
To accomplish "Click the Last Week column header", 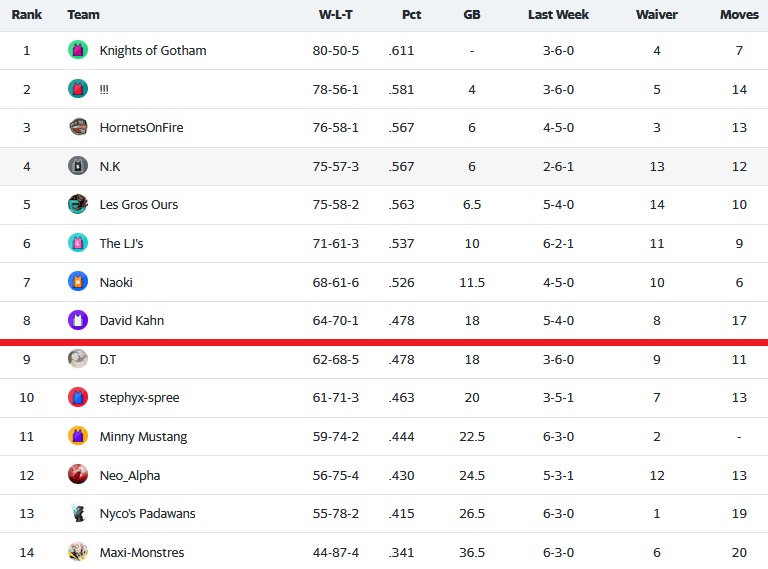I will click(x=558, y=15).
